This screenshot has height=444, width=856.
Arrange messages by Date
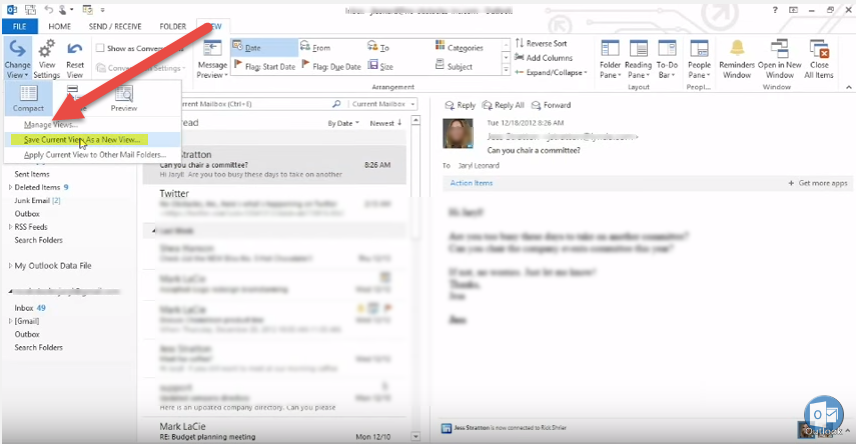[x=264, y=48]
